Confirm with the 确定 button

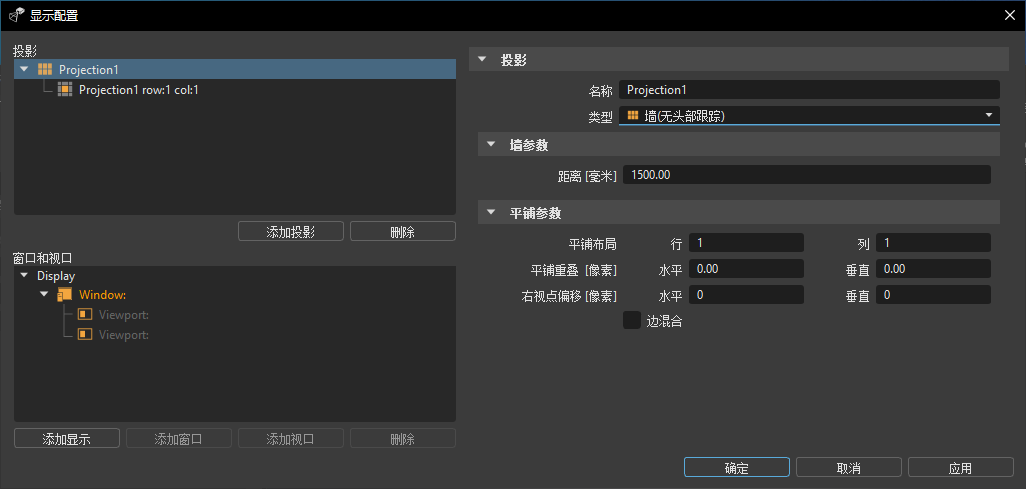pos(737,467)
